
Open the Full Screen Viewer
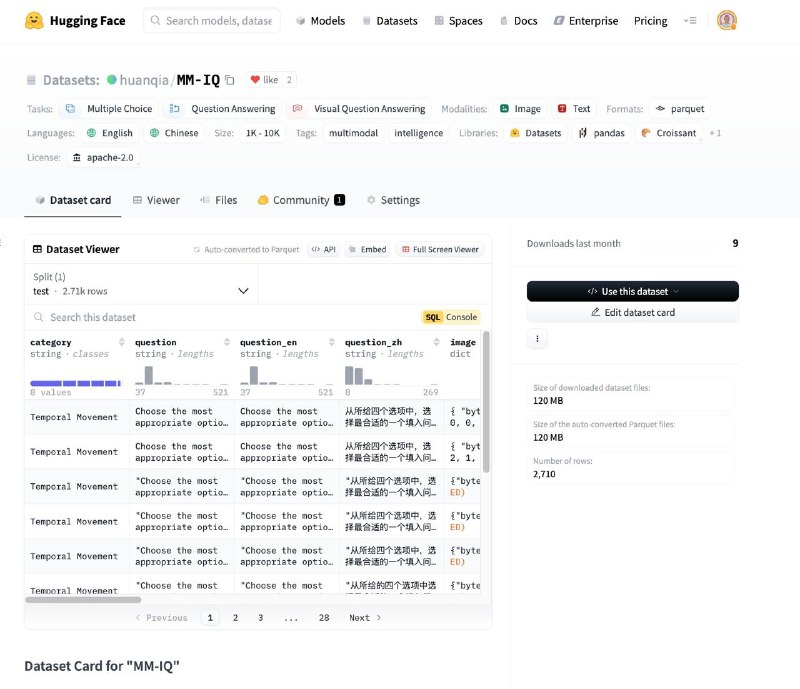tap(440, 250)
